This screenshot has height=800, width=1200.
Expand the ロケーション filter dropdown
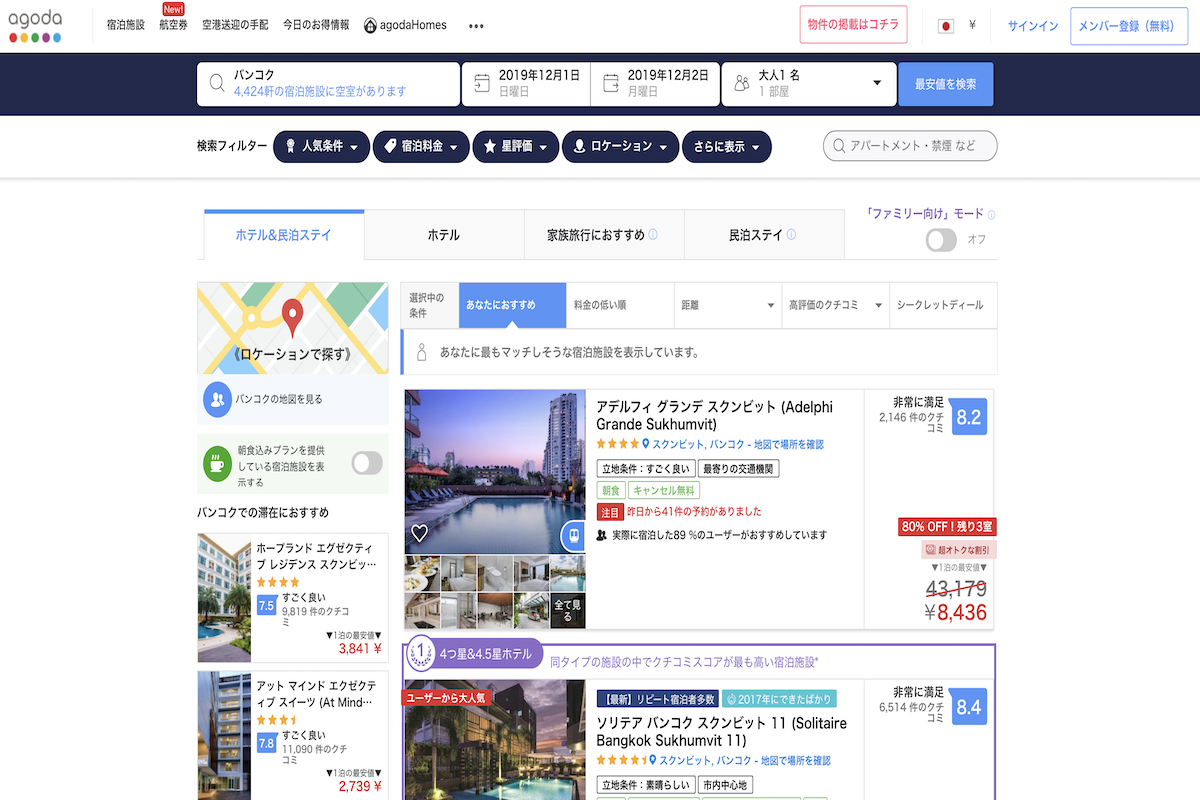click(x=621, y=146)
